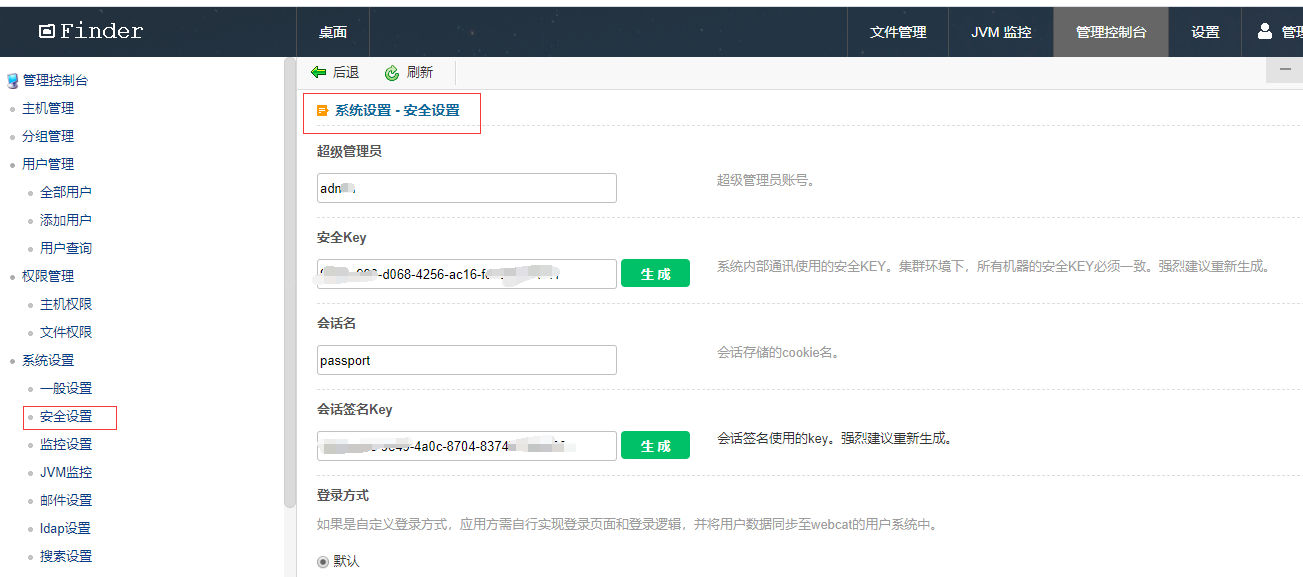Switch to 管理控制台 in top menu
The image size is (1303, 577).
[1111, 32]
